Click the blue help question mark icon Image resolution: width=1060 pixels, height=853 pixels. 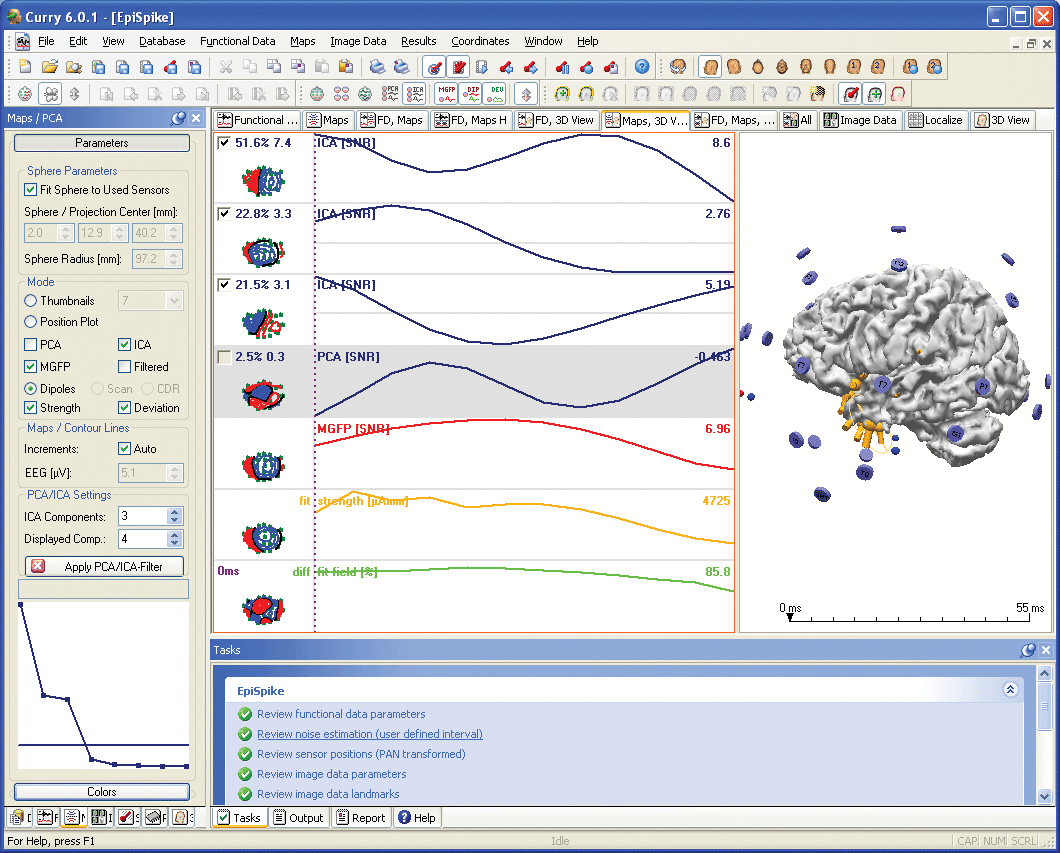642,67
